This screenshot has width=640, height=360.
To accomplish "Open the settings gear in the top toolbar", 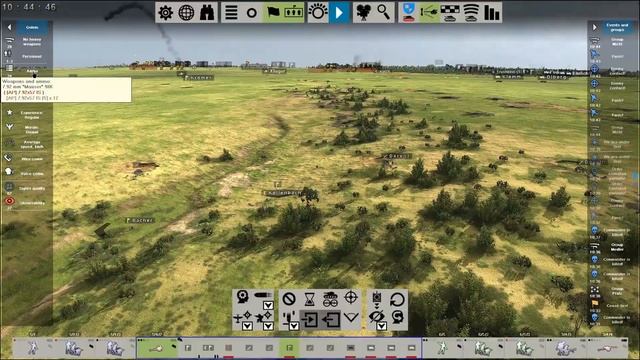I will (x=165, y=13).
